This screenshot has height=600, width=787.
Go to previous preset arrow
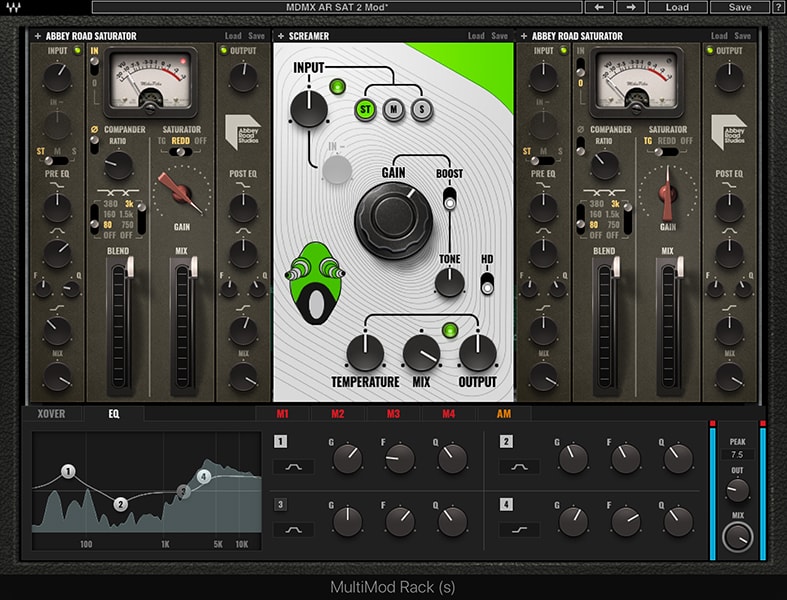tap(599, 7)
